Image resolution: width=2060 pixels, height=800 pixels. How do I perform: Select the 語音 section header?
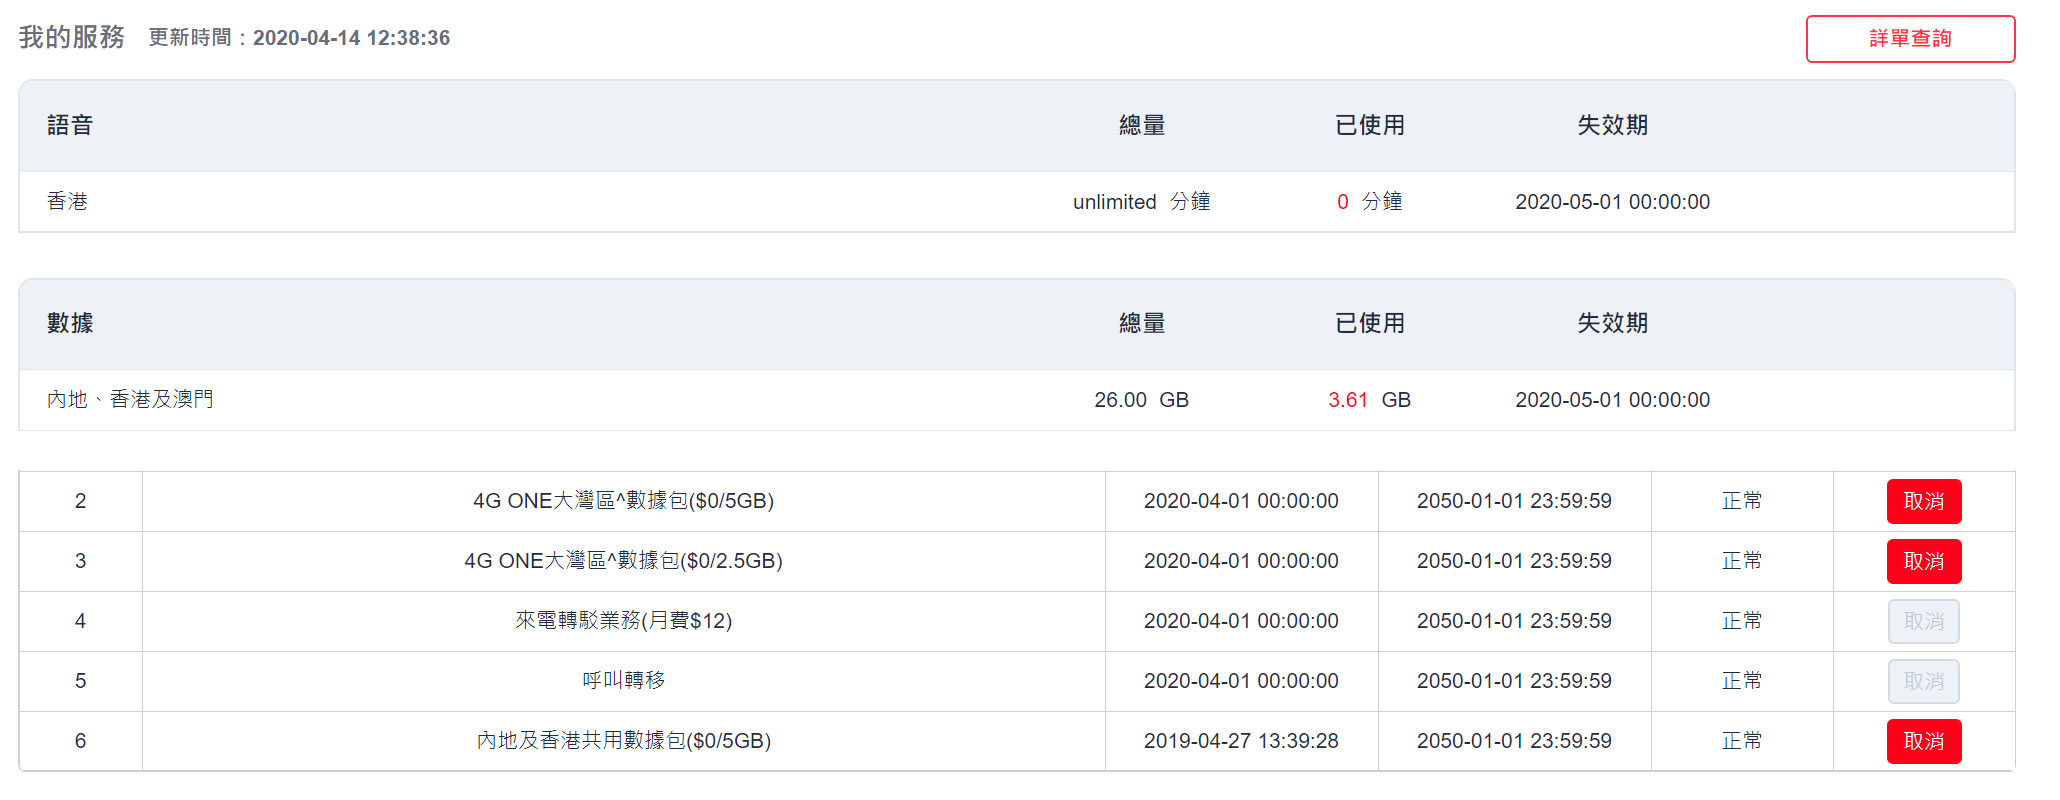[x=70, y=125]
